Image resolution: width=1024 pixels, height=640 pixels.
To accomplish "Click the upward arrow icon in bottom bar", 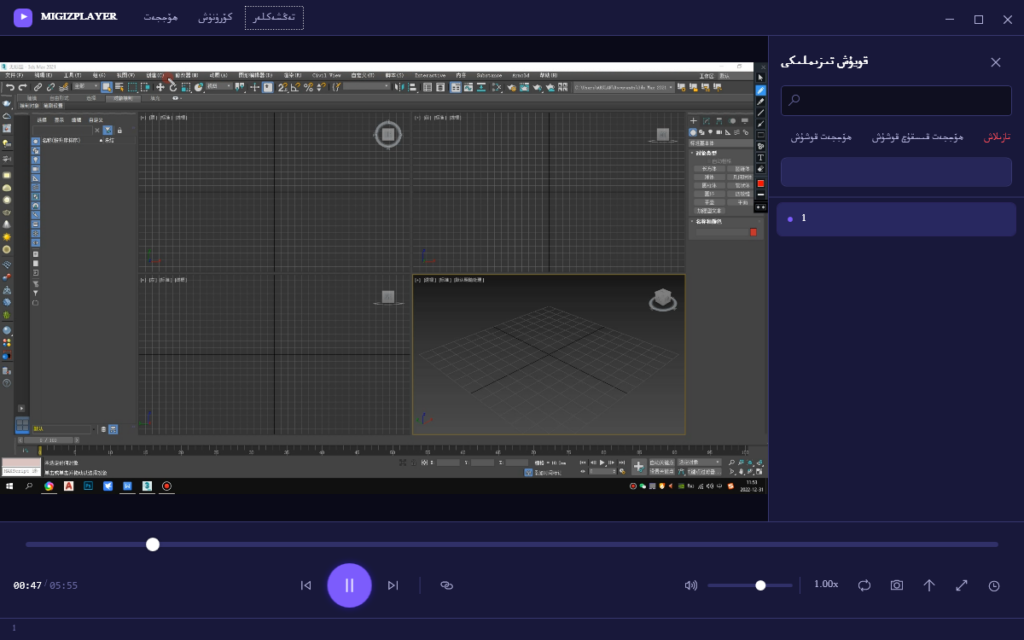I will click(x=929, y=585).
